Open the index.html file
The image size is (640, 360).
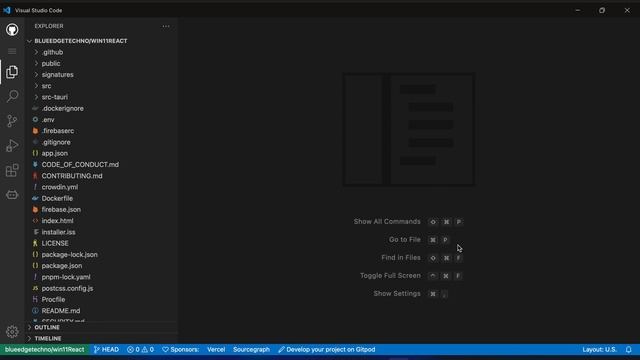(101, 221)
